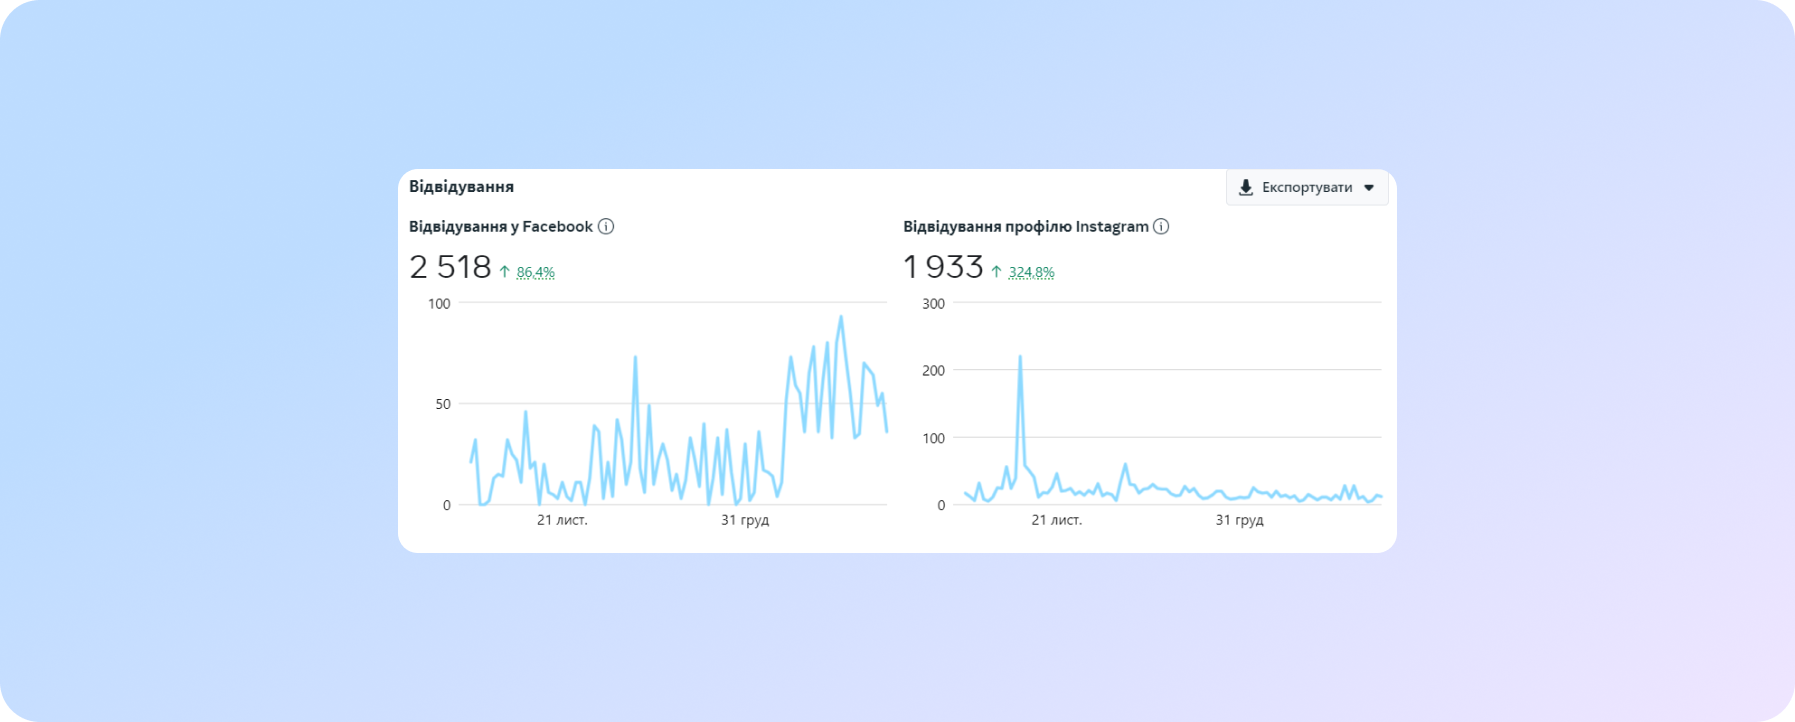Click the 21 лист. label under Facebook chart
This screenshot has width=1795, height=722.
562,520
